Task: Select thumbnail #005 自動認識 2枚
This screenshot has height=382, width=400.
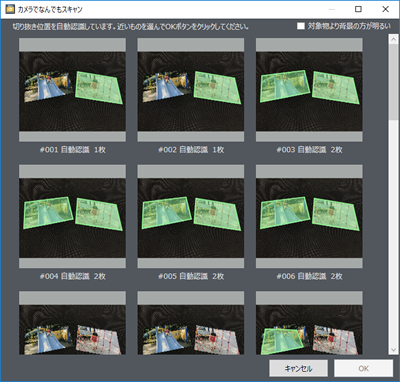Action: click(x=191, y=216)
